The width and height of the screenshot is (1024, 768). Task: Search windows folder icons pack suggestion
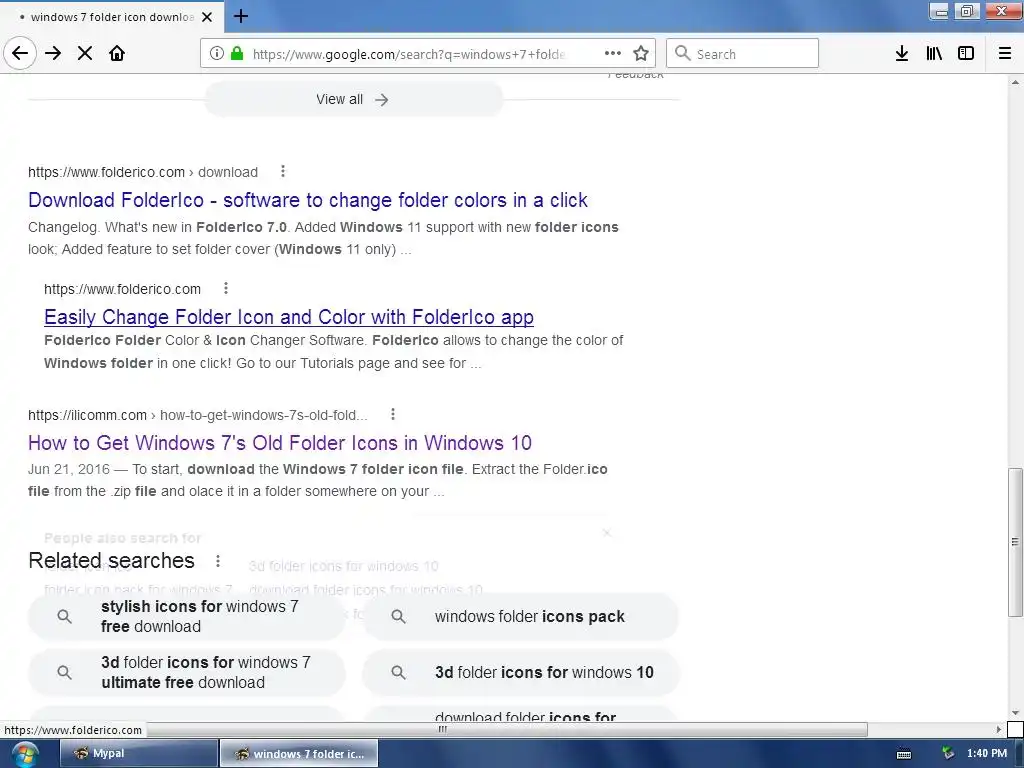[x=520, y=616]
